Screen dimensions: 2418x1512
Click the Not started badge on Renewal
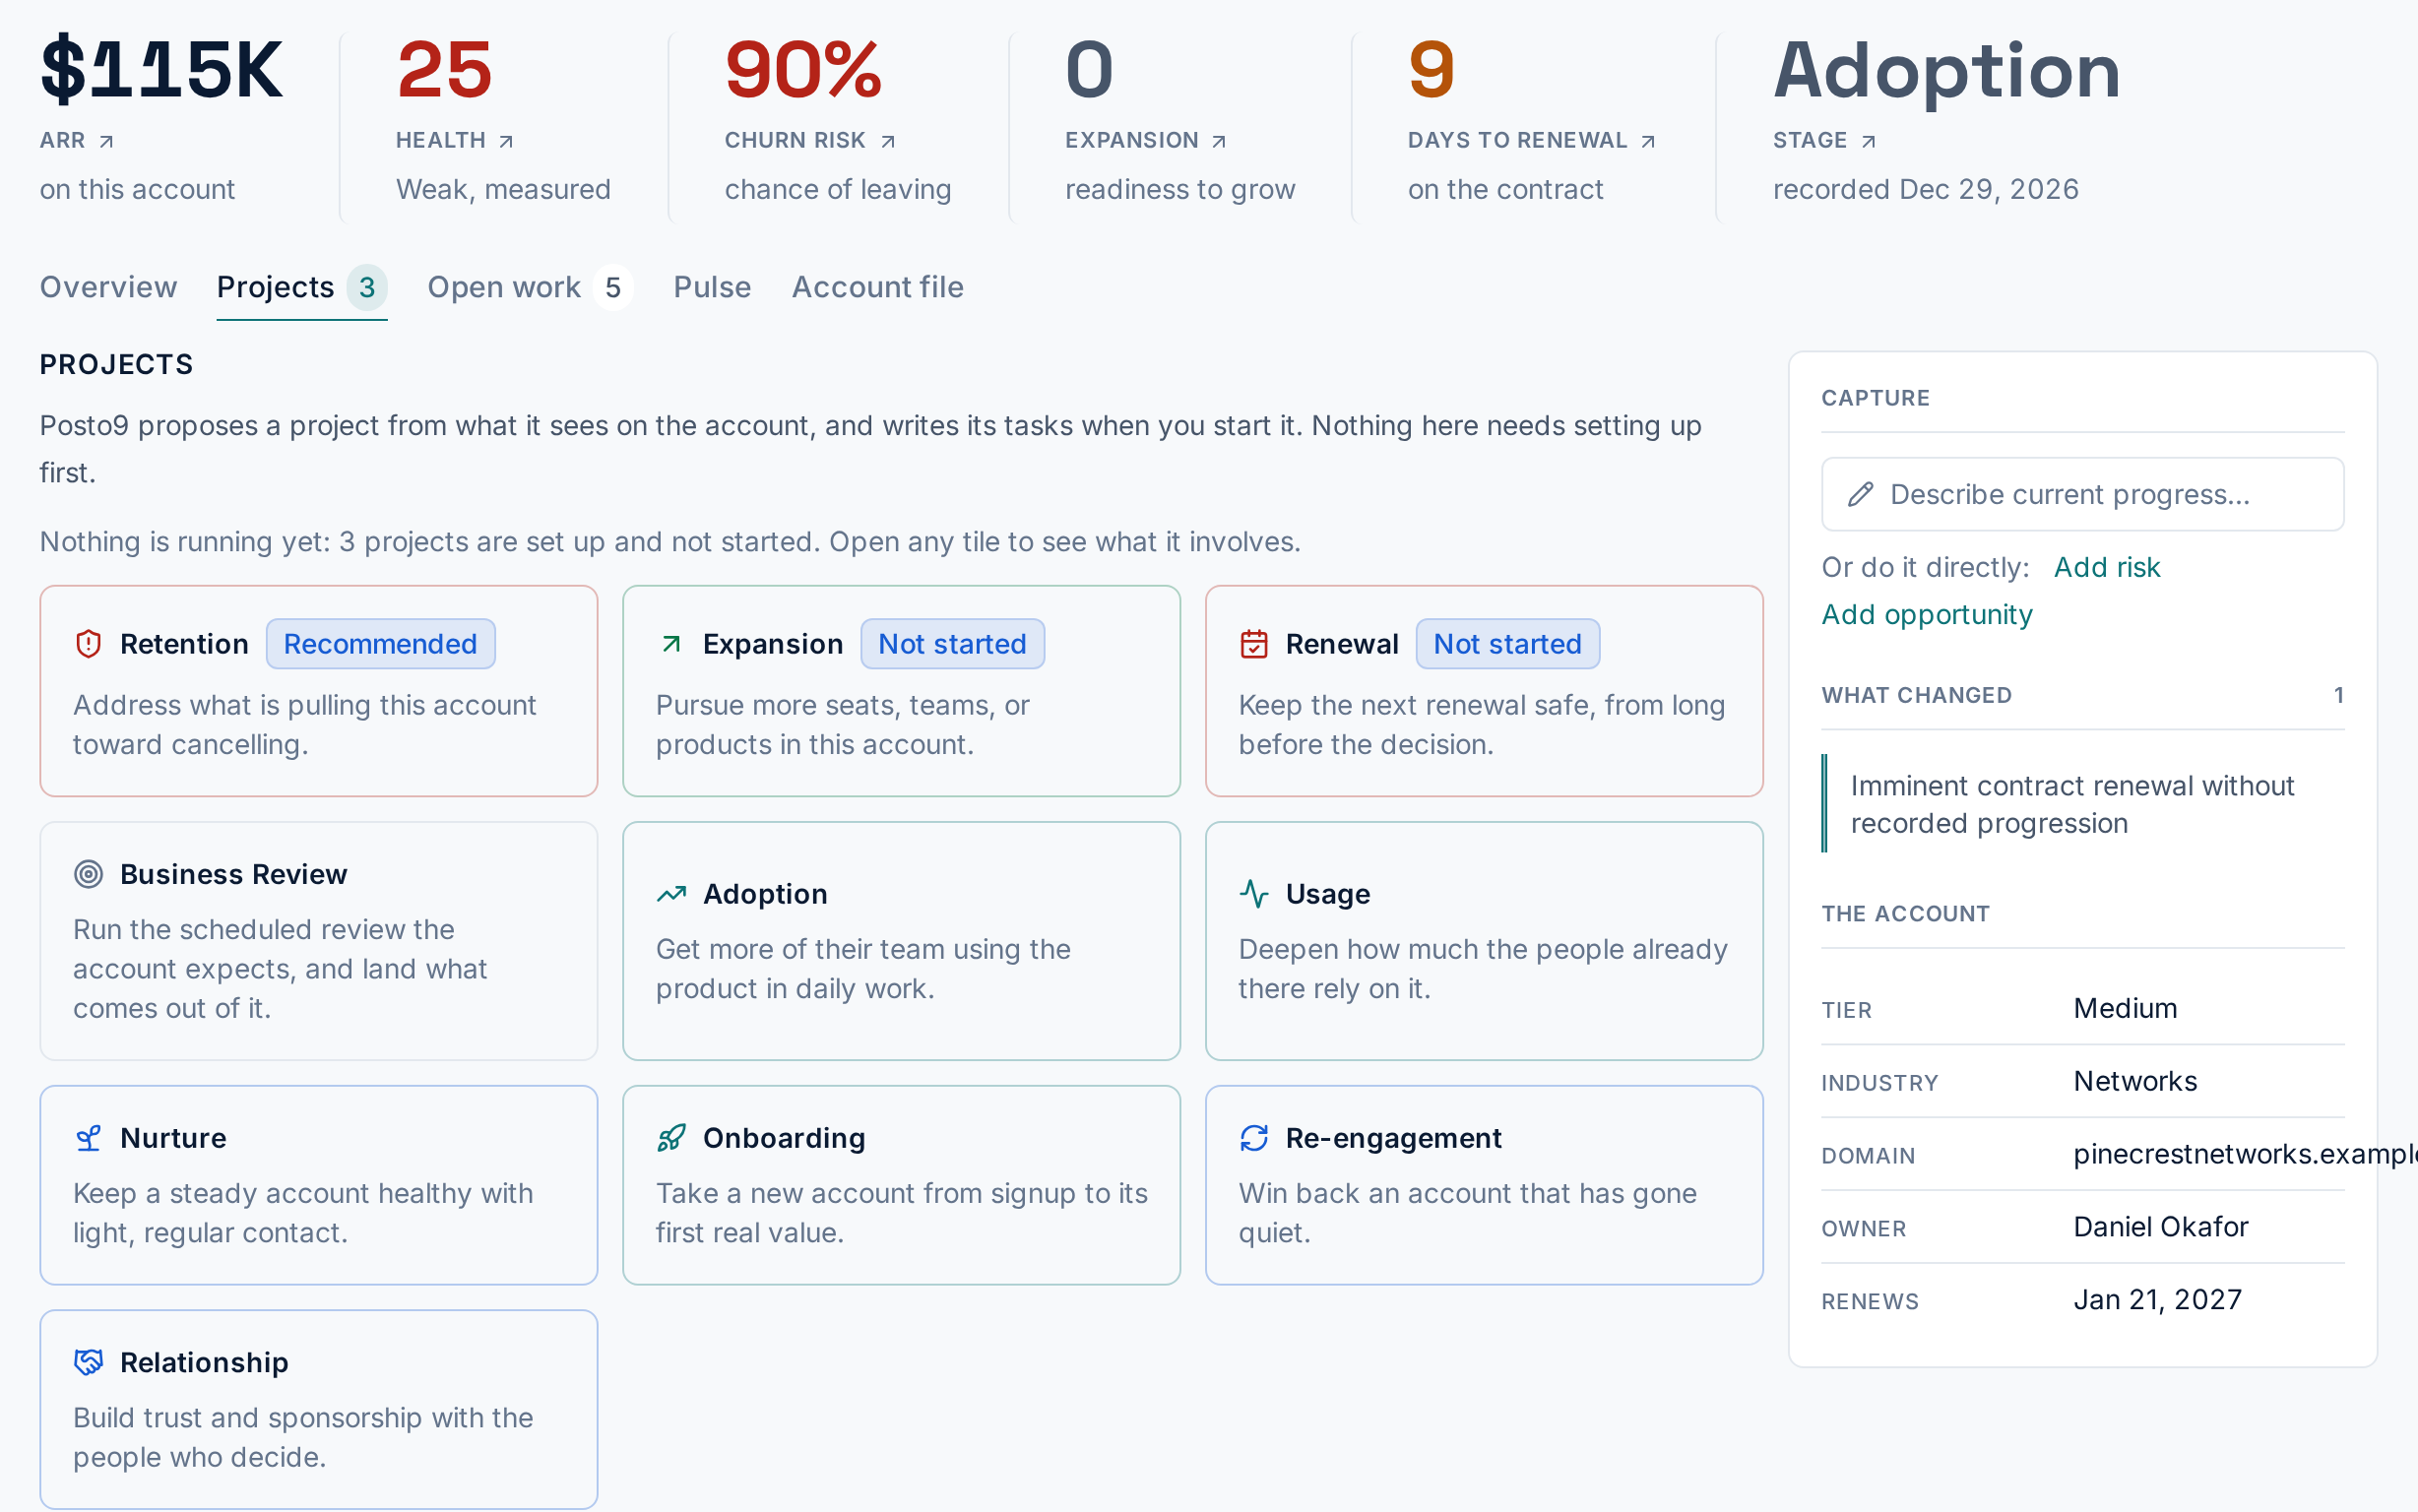click(x=1508, y=644)
